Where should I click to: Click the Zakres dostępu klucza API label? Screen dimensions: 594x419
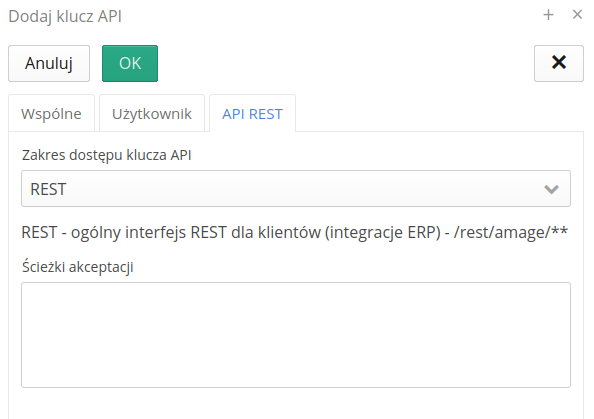click(106, 155)
